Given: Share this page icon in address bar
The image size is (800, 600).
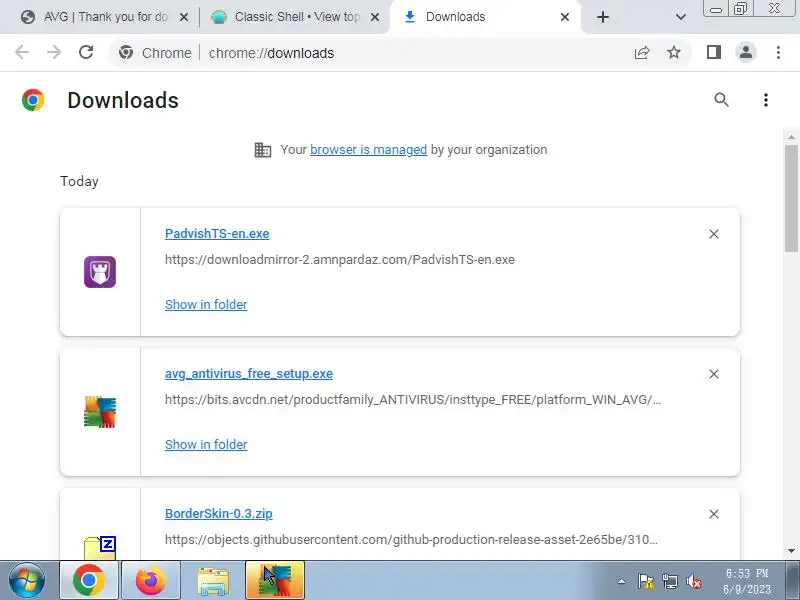Looking at the screenshot, I should [642, 53].
